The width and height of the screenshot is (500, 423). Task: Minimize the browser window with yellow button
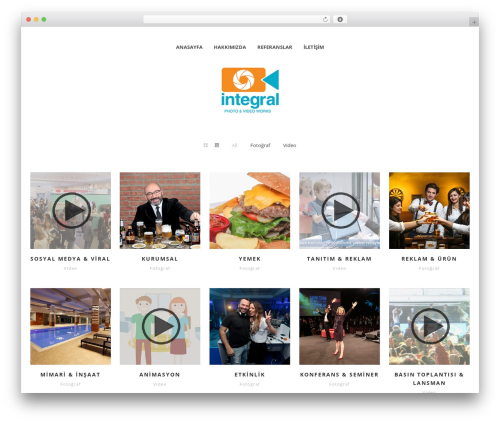(36, 19)
